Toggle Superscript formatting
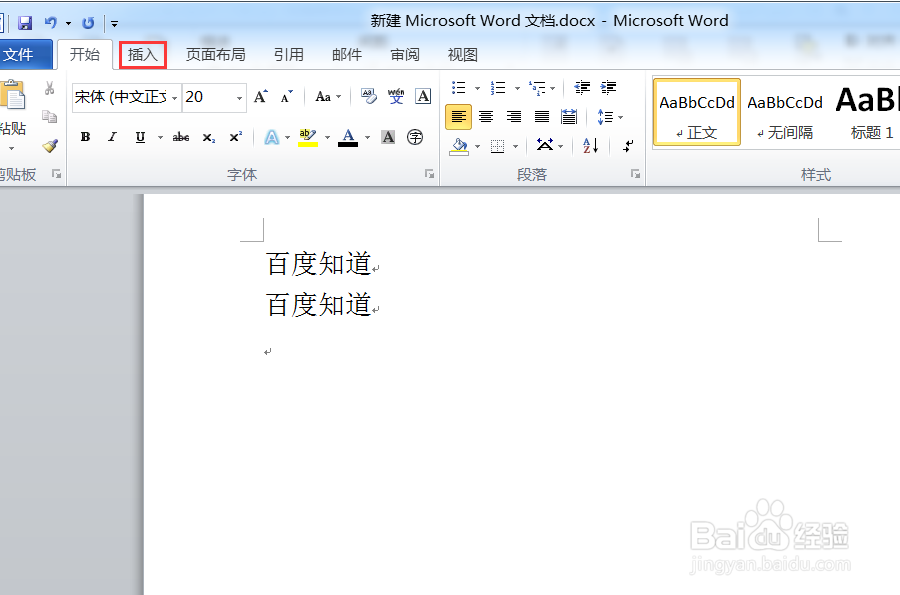This screenshot has width=900, height=595. pyautogui.click(x=235, y=137)
